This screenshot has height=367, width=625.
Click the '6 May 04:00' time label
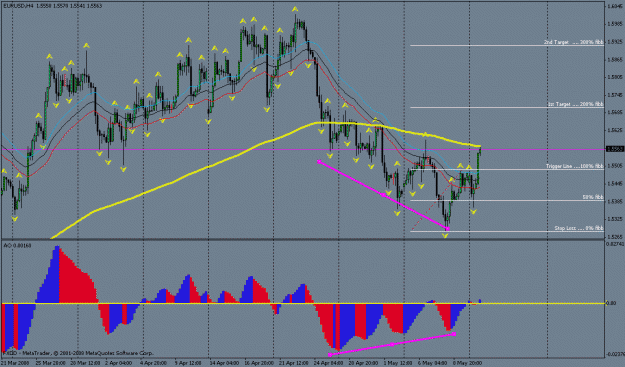tap(432, 363)
